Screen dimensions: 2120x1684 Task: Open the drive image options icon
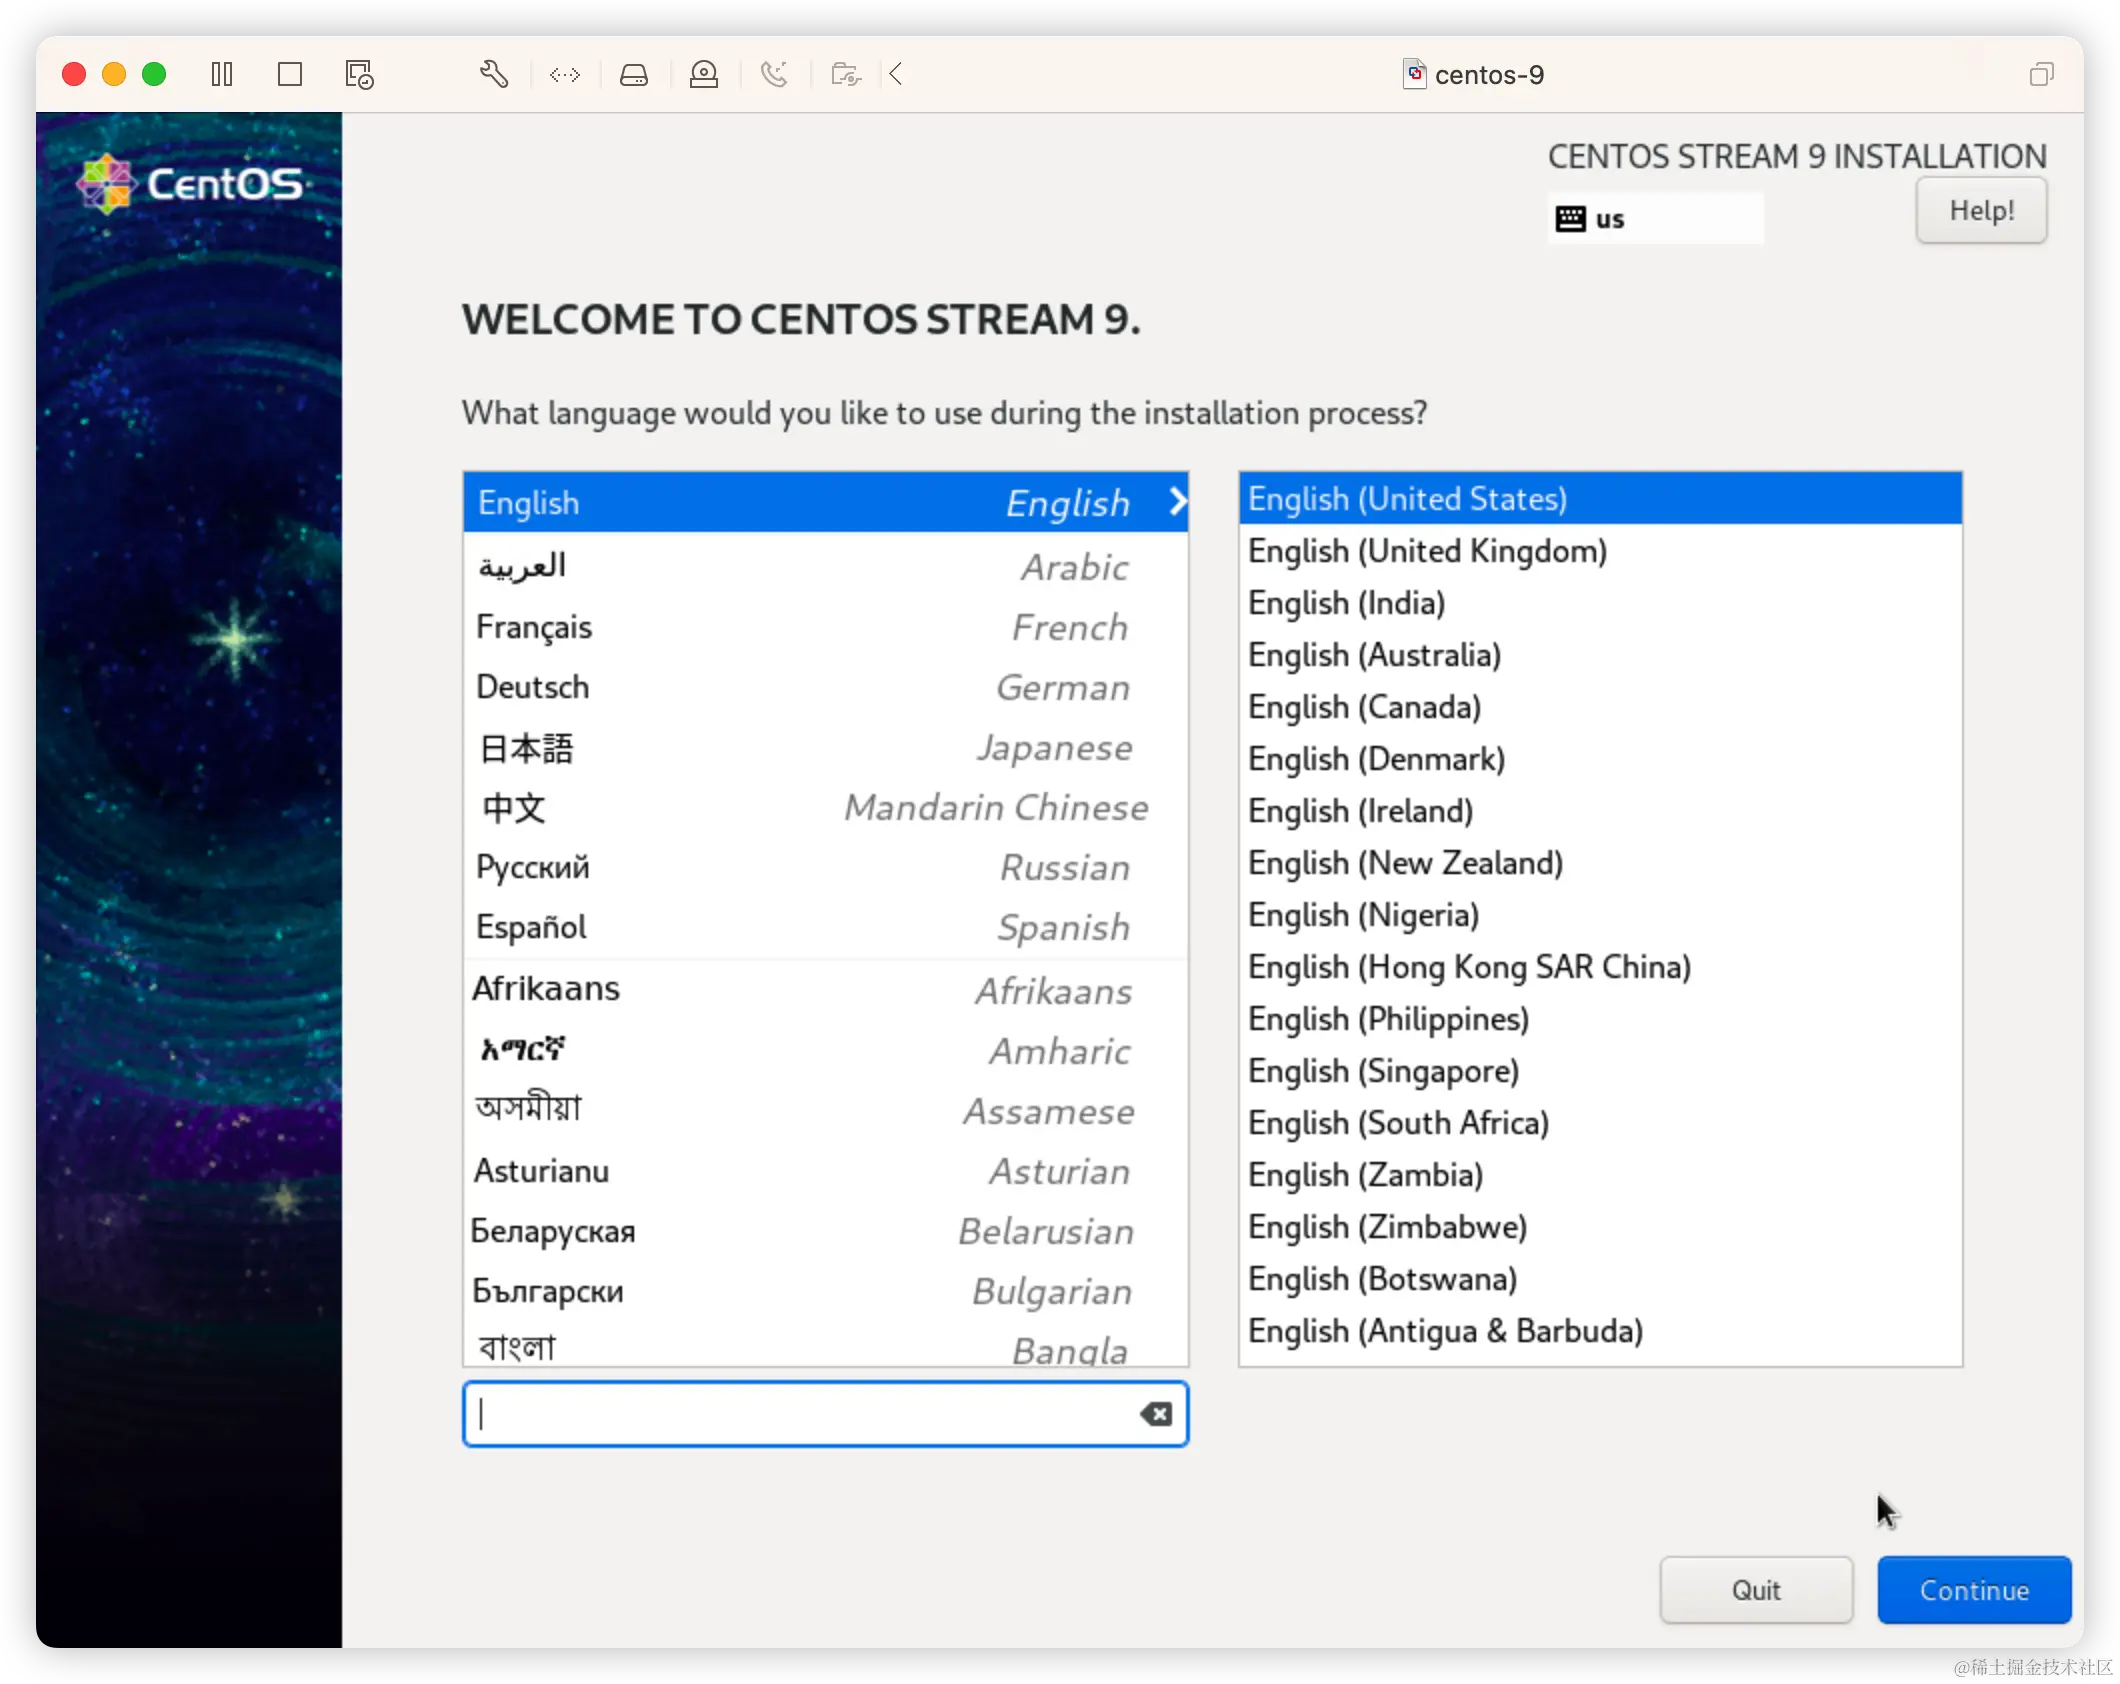pos(635,74)
